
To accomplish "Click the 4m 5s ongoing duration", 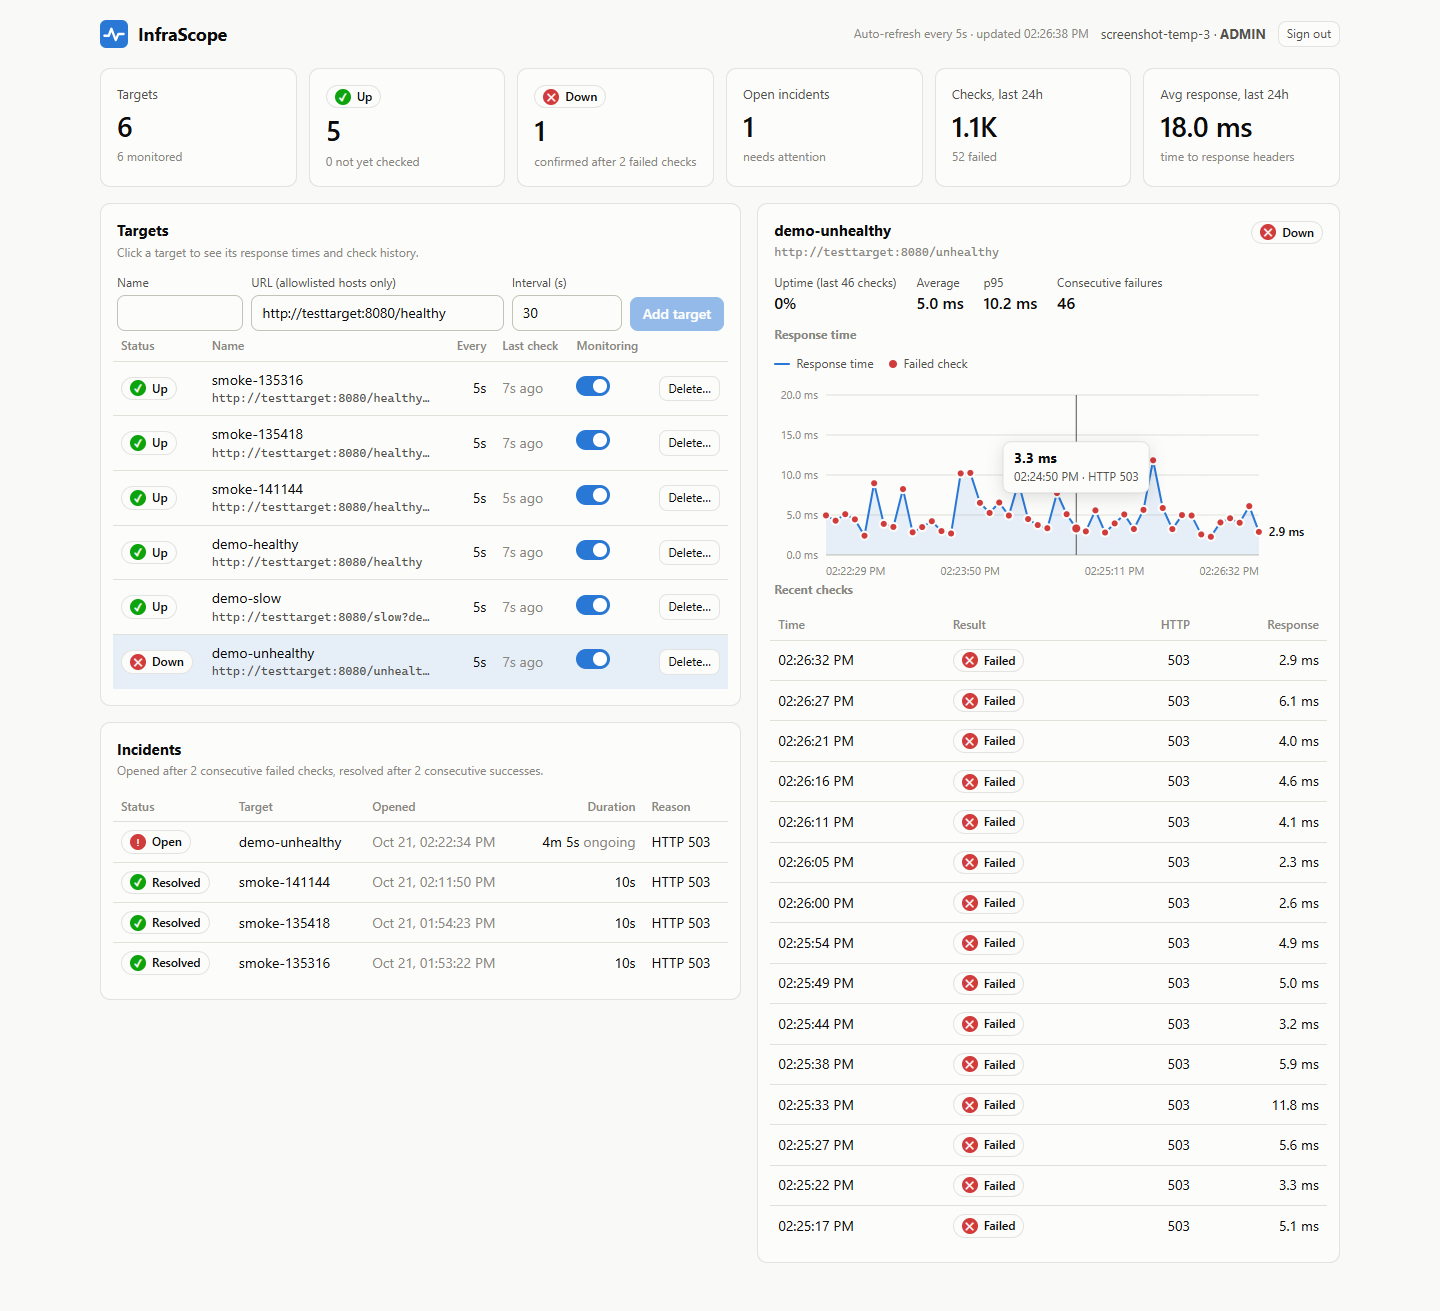I will point(589,842).
